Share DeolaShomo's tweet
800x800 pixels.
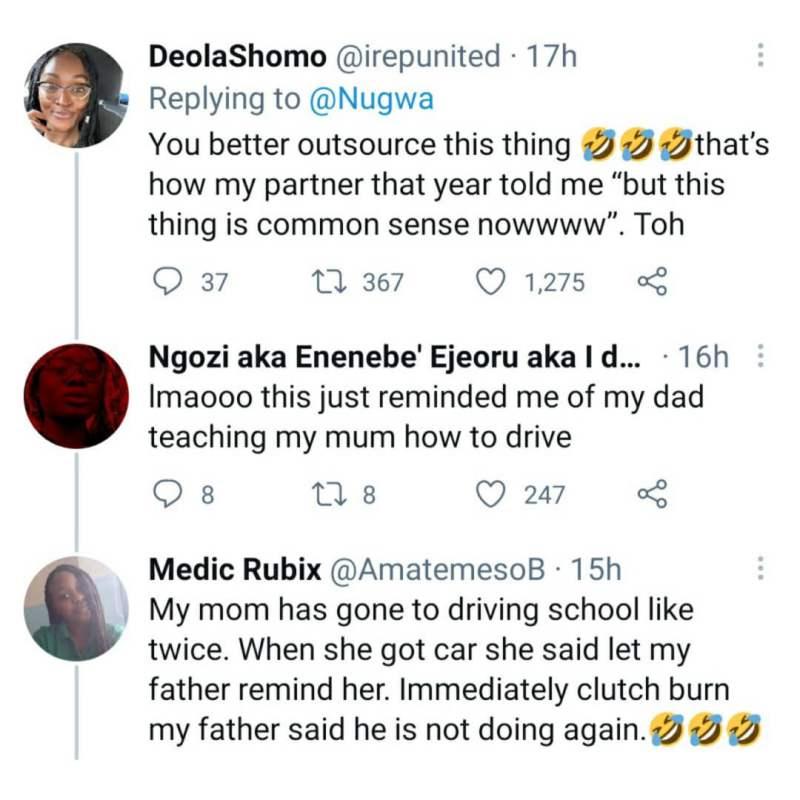coord(651,283)
